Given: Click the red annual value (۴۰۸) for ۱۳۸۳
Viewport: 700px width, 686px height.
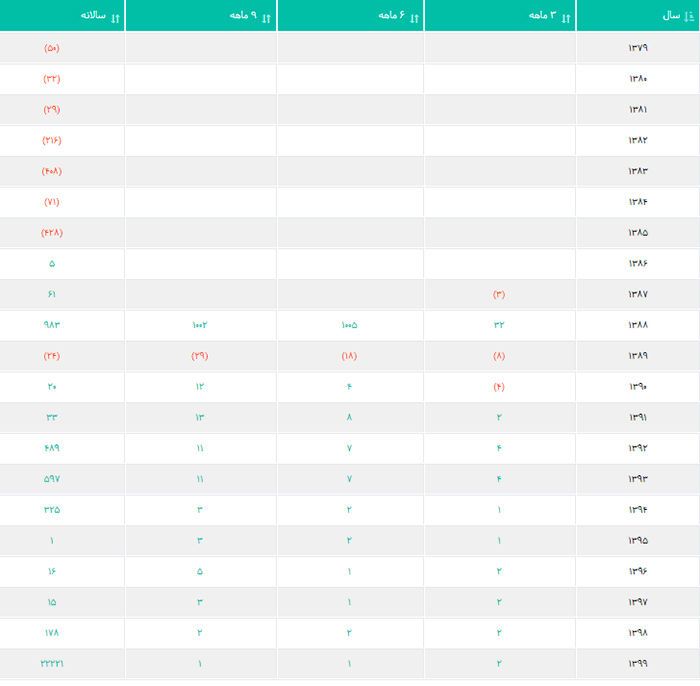Looking at the screenshot, I should click(52, 171).
